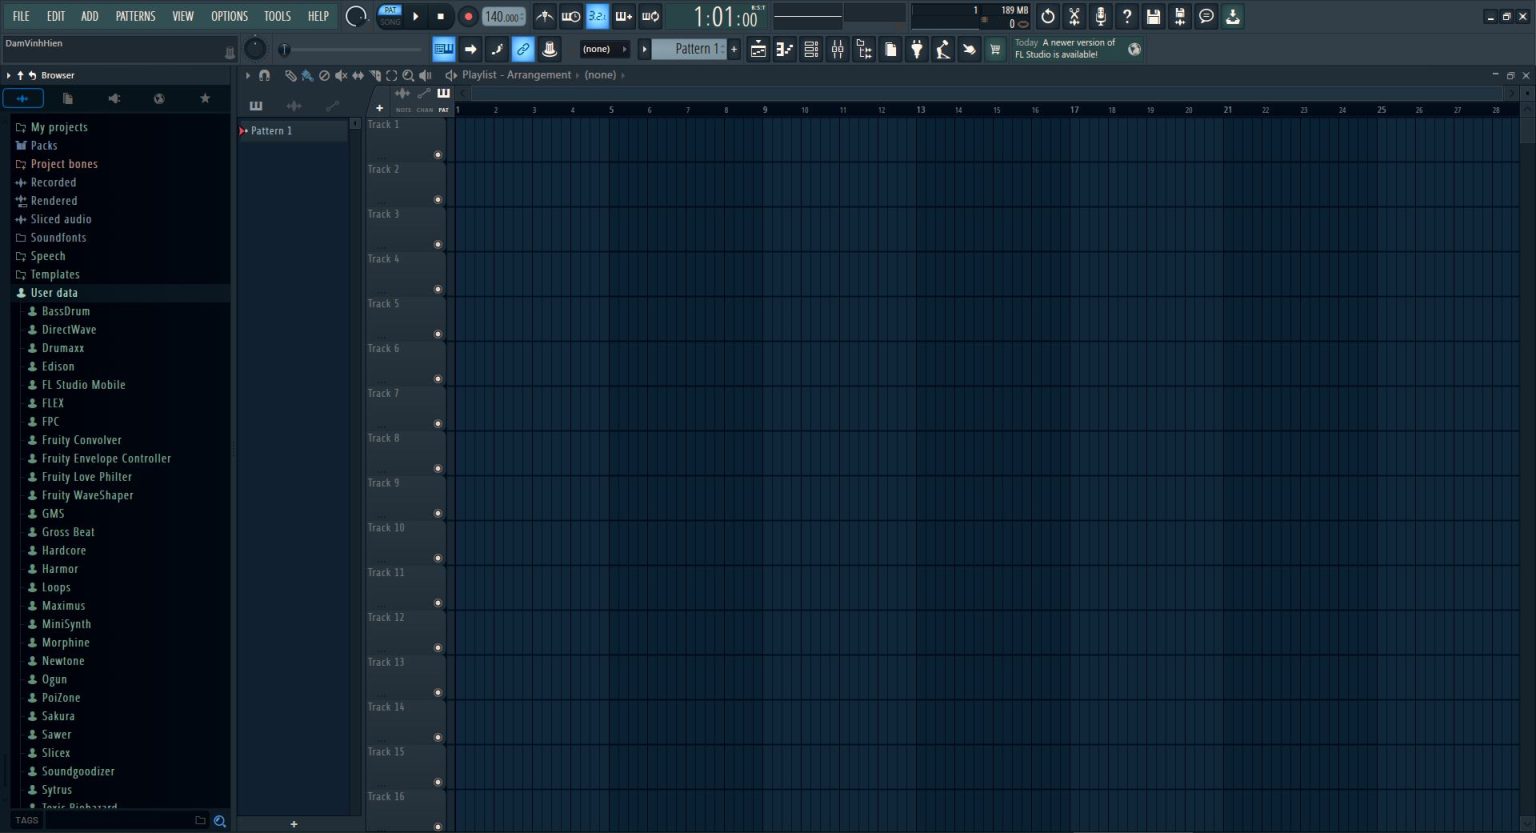Open the plugin picker plug icon
This screenshot has height=833, width=1536.
[x=917, y=49]
